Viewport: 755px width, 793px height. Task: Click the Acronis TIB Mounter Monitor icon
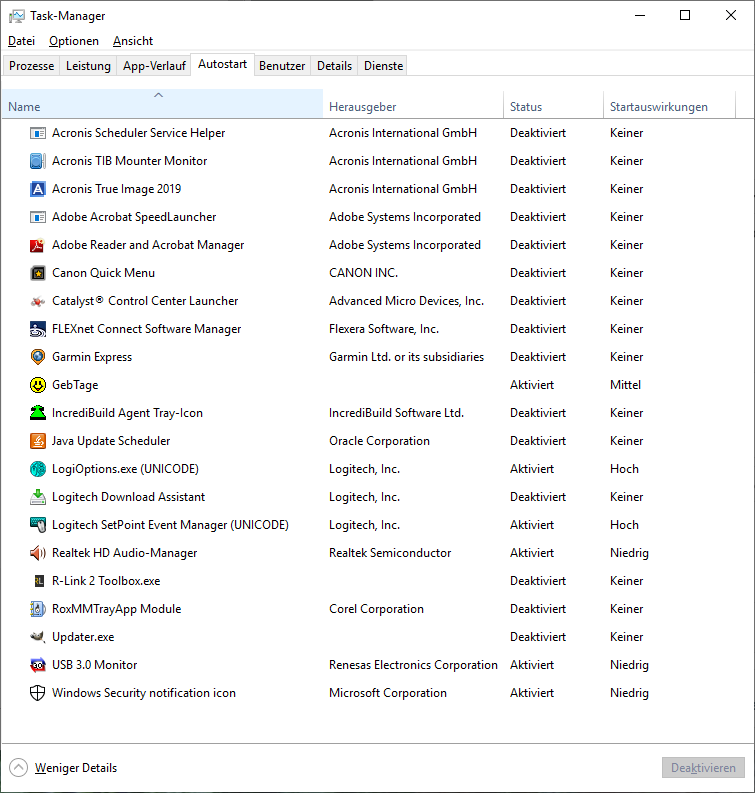coord(37,161)
